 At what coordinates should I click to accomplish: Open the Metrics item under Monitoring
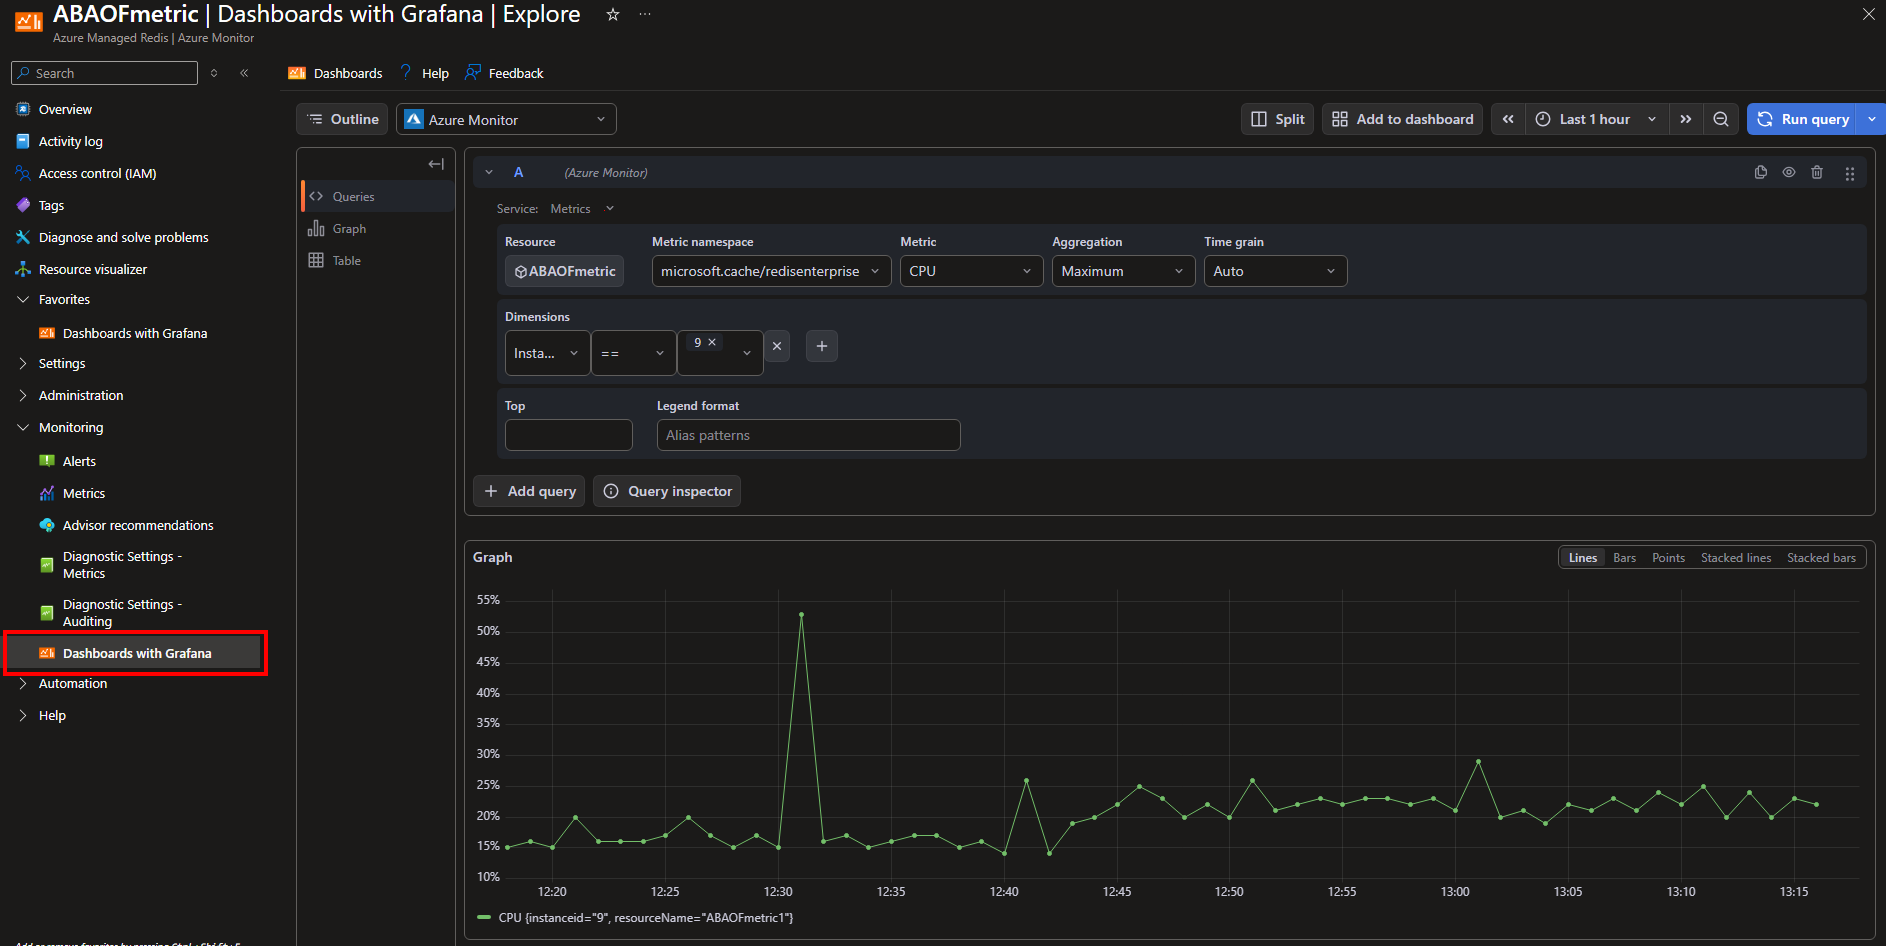point(84,493)
